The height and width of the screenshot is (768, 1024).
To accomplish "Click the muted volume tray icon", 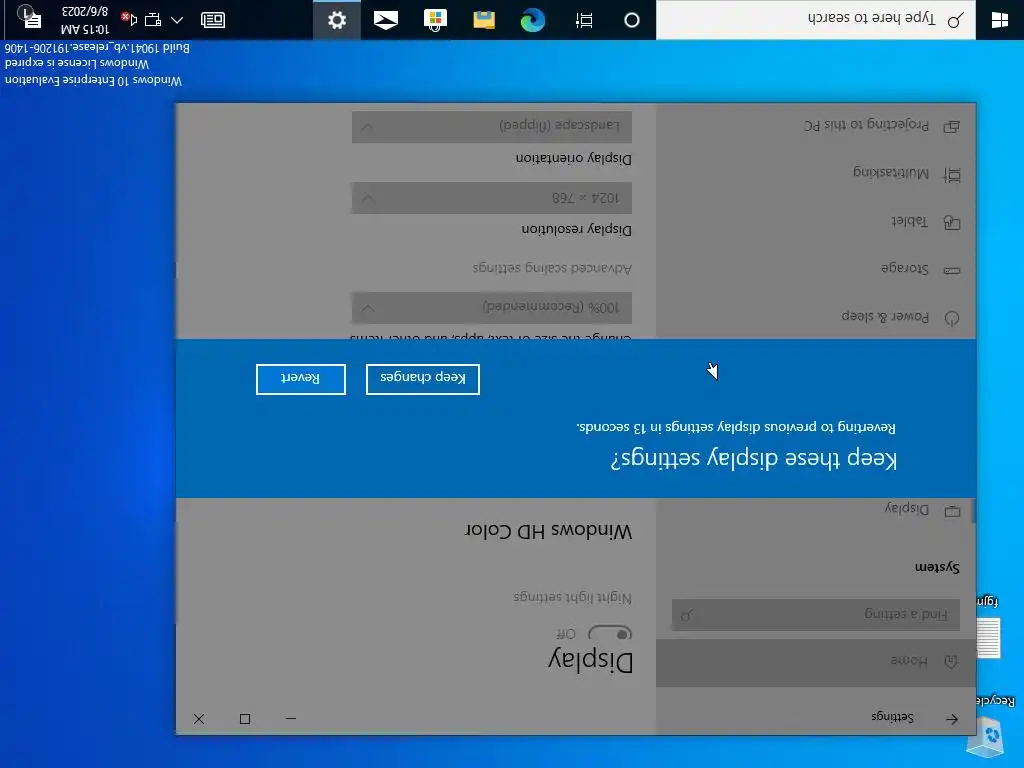I will point(129,20).
